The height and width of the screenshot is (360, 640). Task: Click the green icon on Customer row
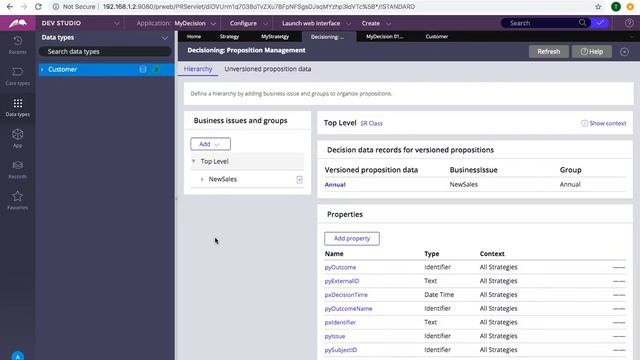click(x=156, y=69)
